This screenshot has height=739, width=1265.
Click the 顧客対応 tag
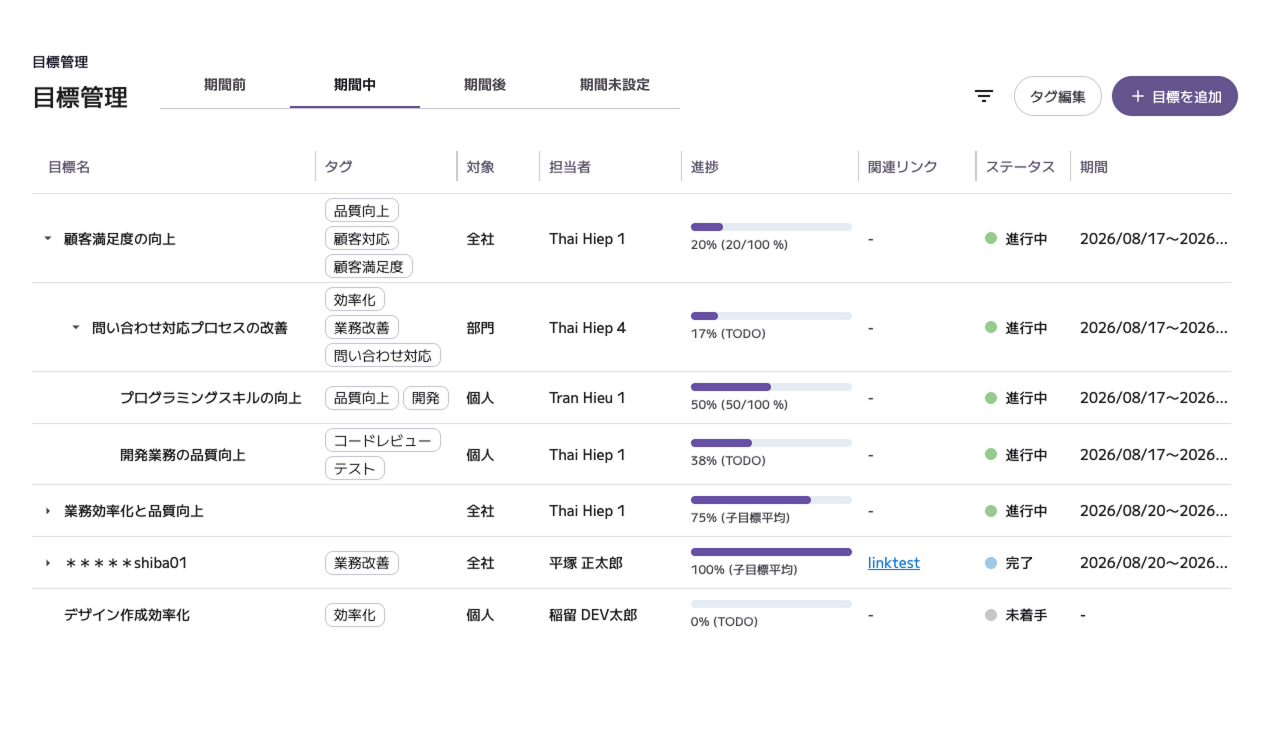pos(362,238)
